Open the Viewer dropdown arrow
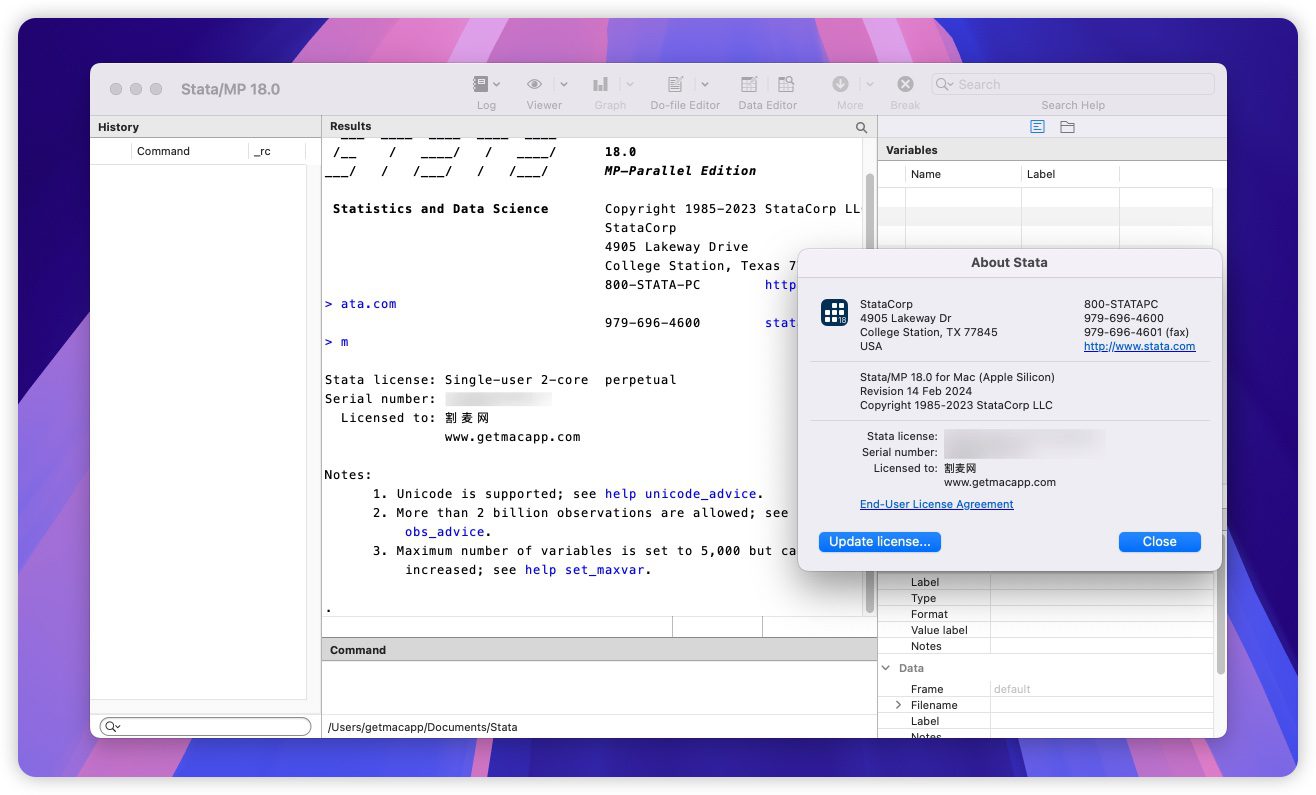 pos(563,85)
